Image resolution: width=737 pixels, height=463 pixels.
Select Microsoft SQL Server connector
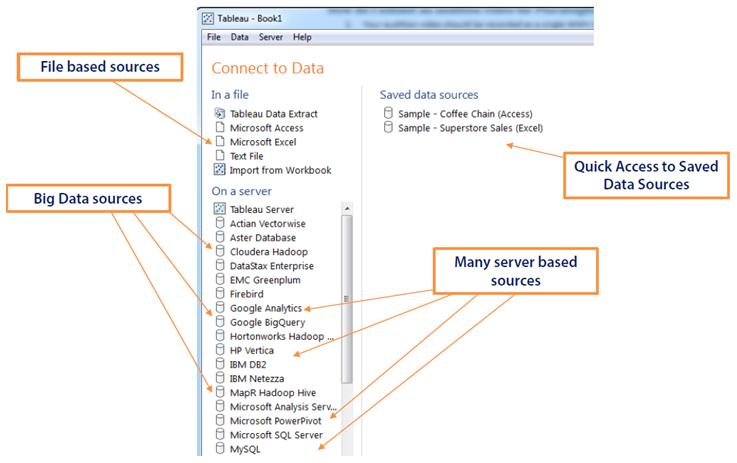pos(276,435)
